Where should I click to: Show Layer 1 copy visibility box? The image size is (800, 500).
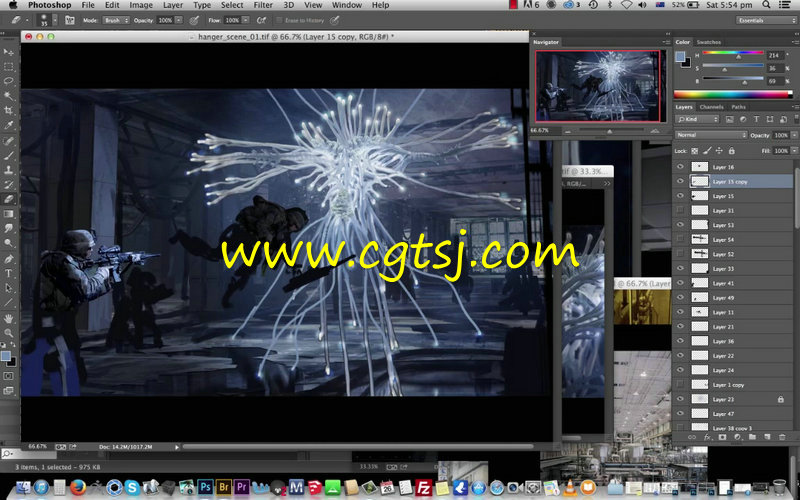click(x=680, y=385)
